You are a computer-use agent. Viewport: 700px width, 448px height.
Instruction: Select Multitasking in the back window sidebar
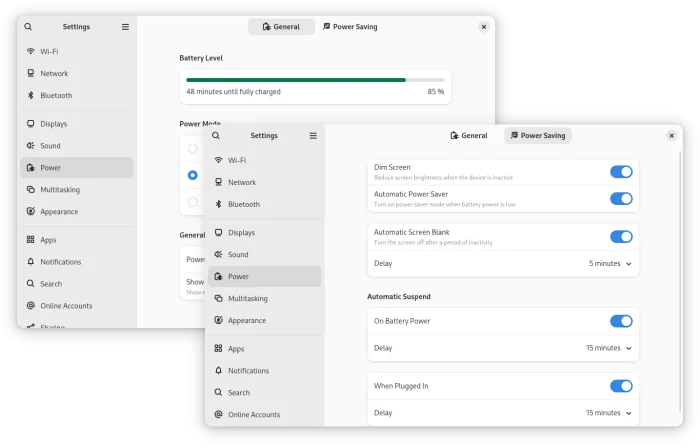click(x=77, y=189)
